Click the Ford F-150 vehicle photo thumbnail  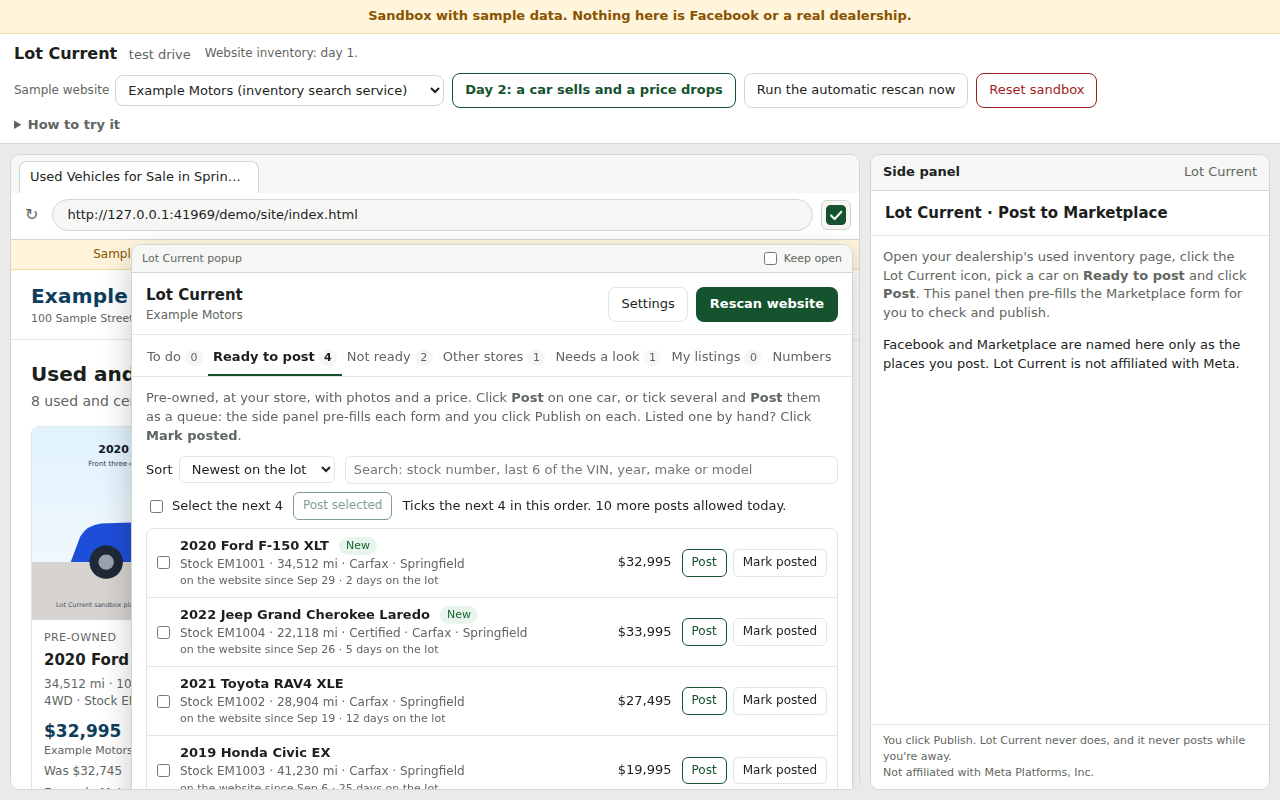tap(82, 523)
